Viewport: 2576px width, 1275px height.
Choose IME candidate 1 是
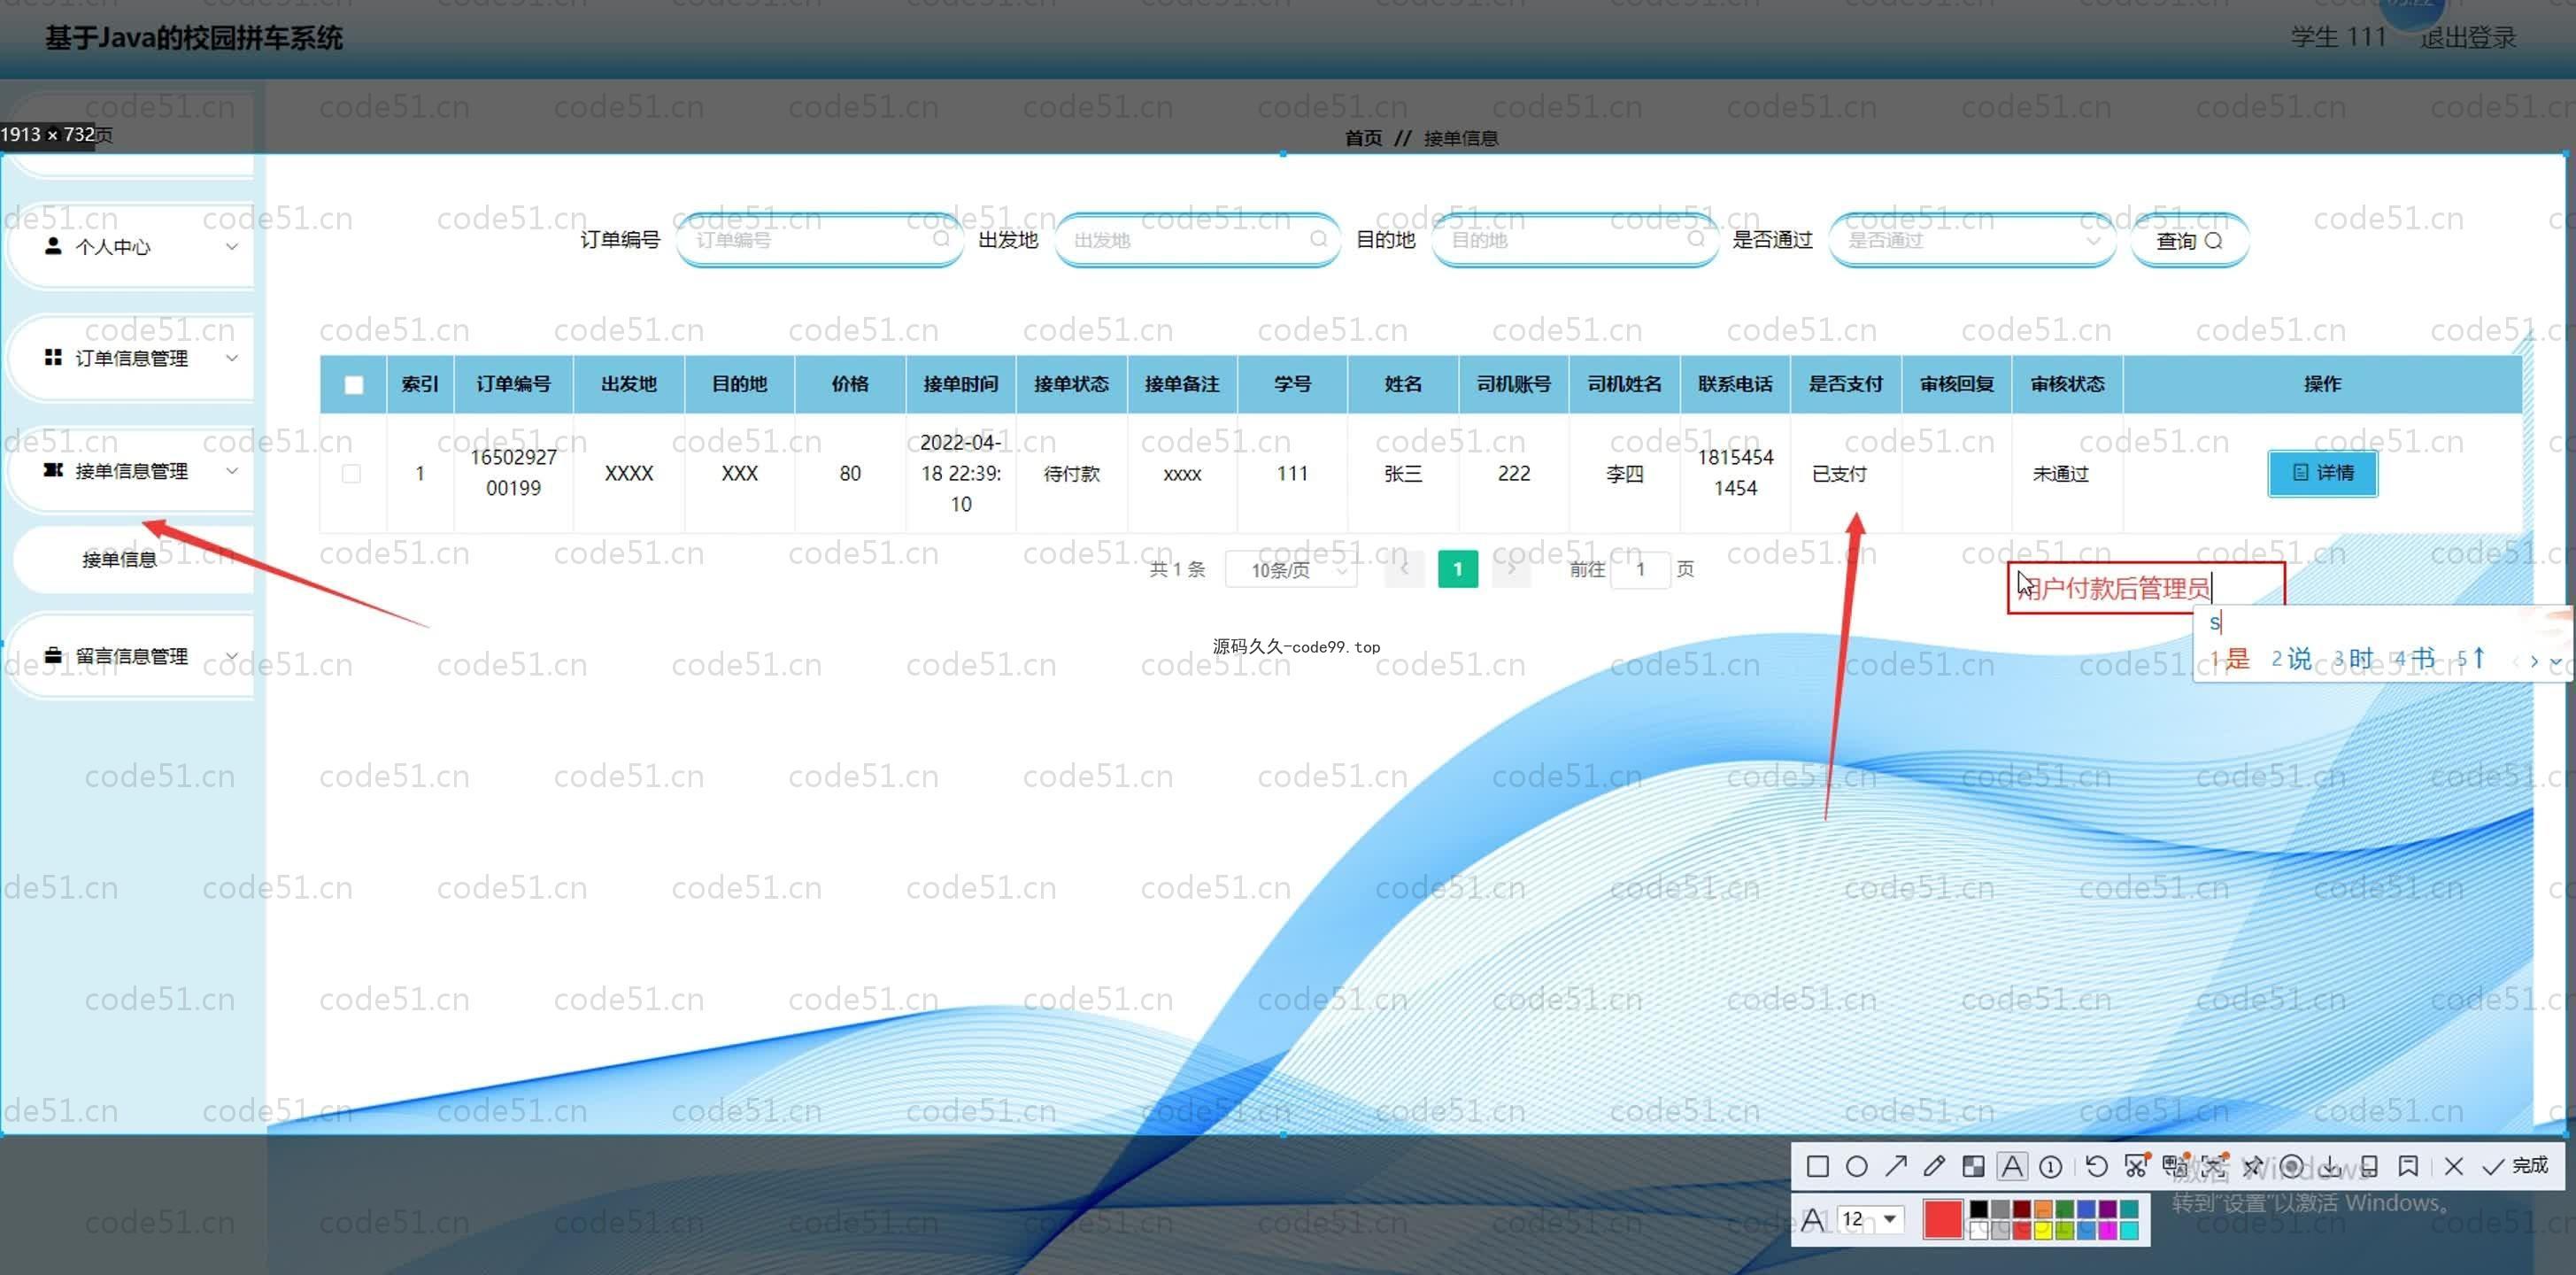[x=2229, y=659]
